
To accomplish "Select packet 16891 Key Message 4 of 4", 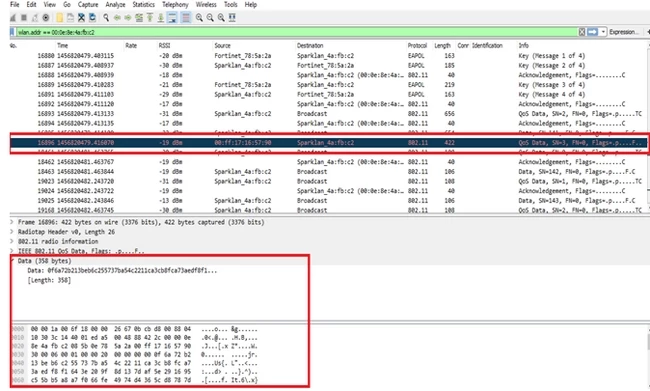I will tap(327, 95).
